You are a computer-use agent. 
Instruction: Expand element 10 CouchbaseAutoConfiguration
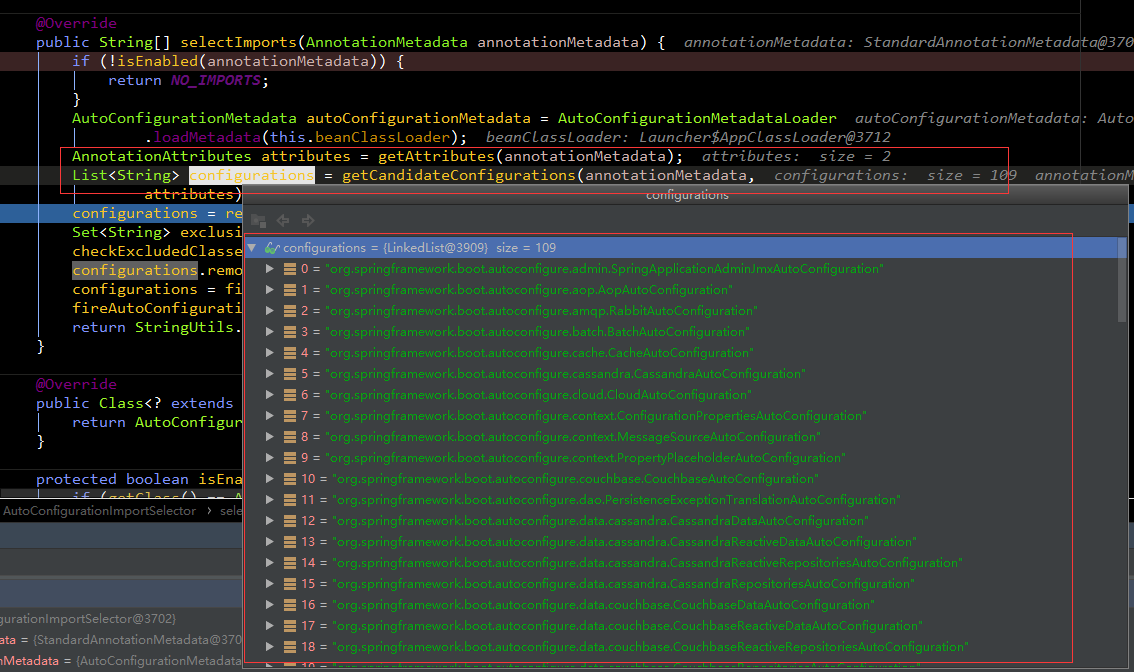[269, 479]
